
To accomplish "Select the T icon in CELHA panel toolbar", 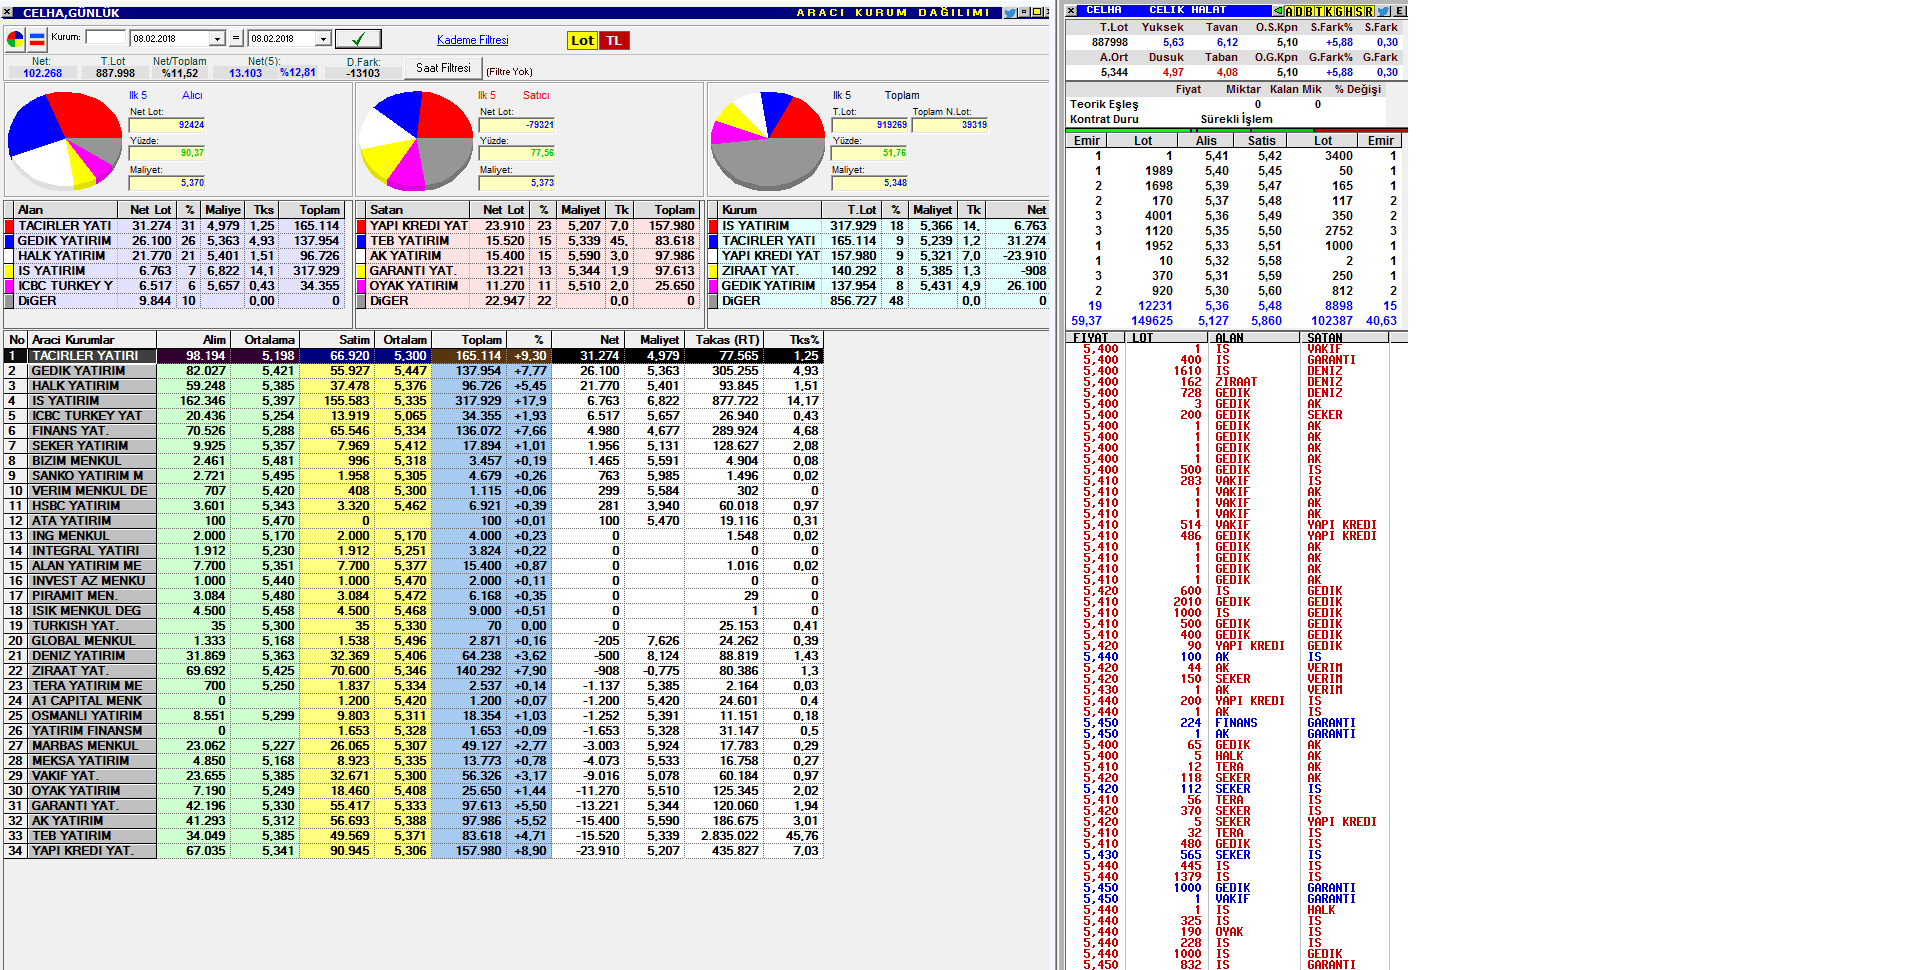I will 1319,11.
